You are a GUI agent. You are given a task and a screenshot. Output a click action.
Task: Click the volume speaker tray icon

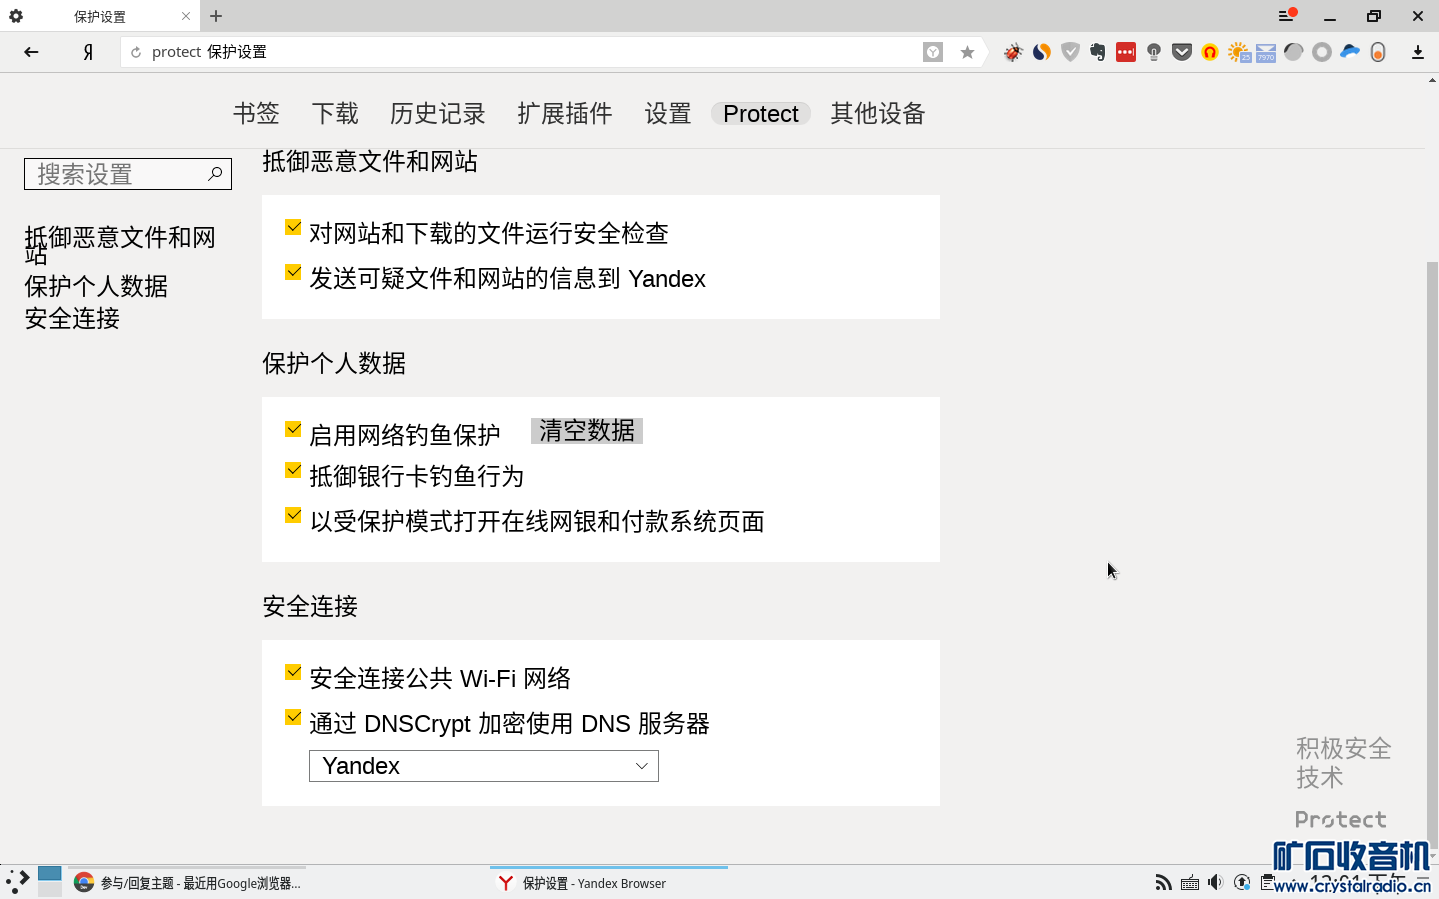pyautogui.click(x=1215, y=882)
